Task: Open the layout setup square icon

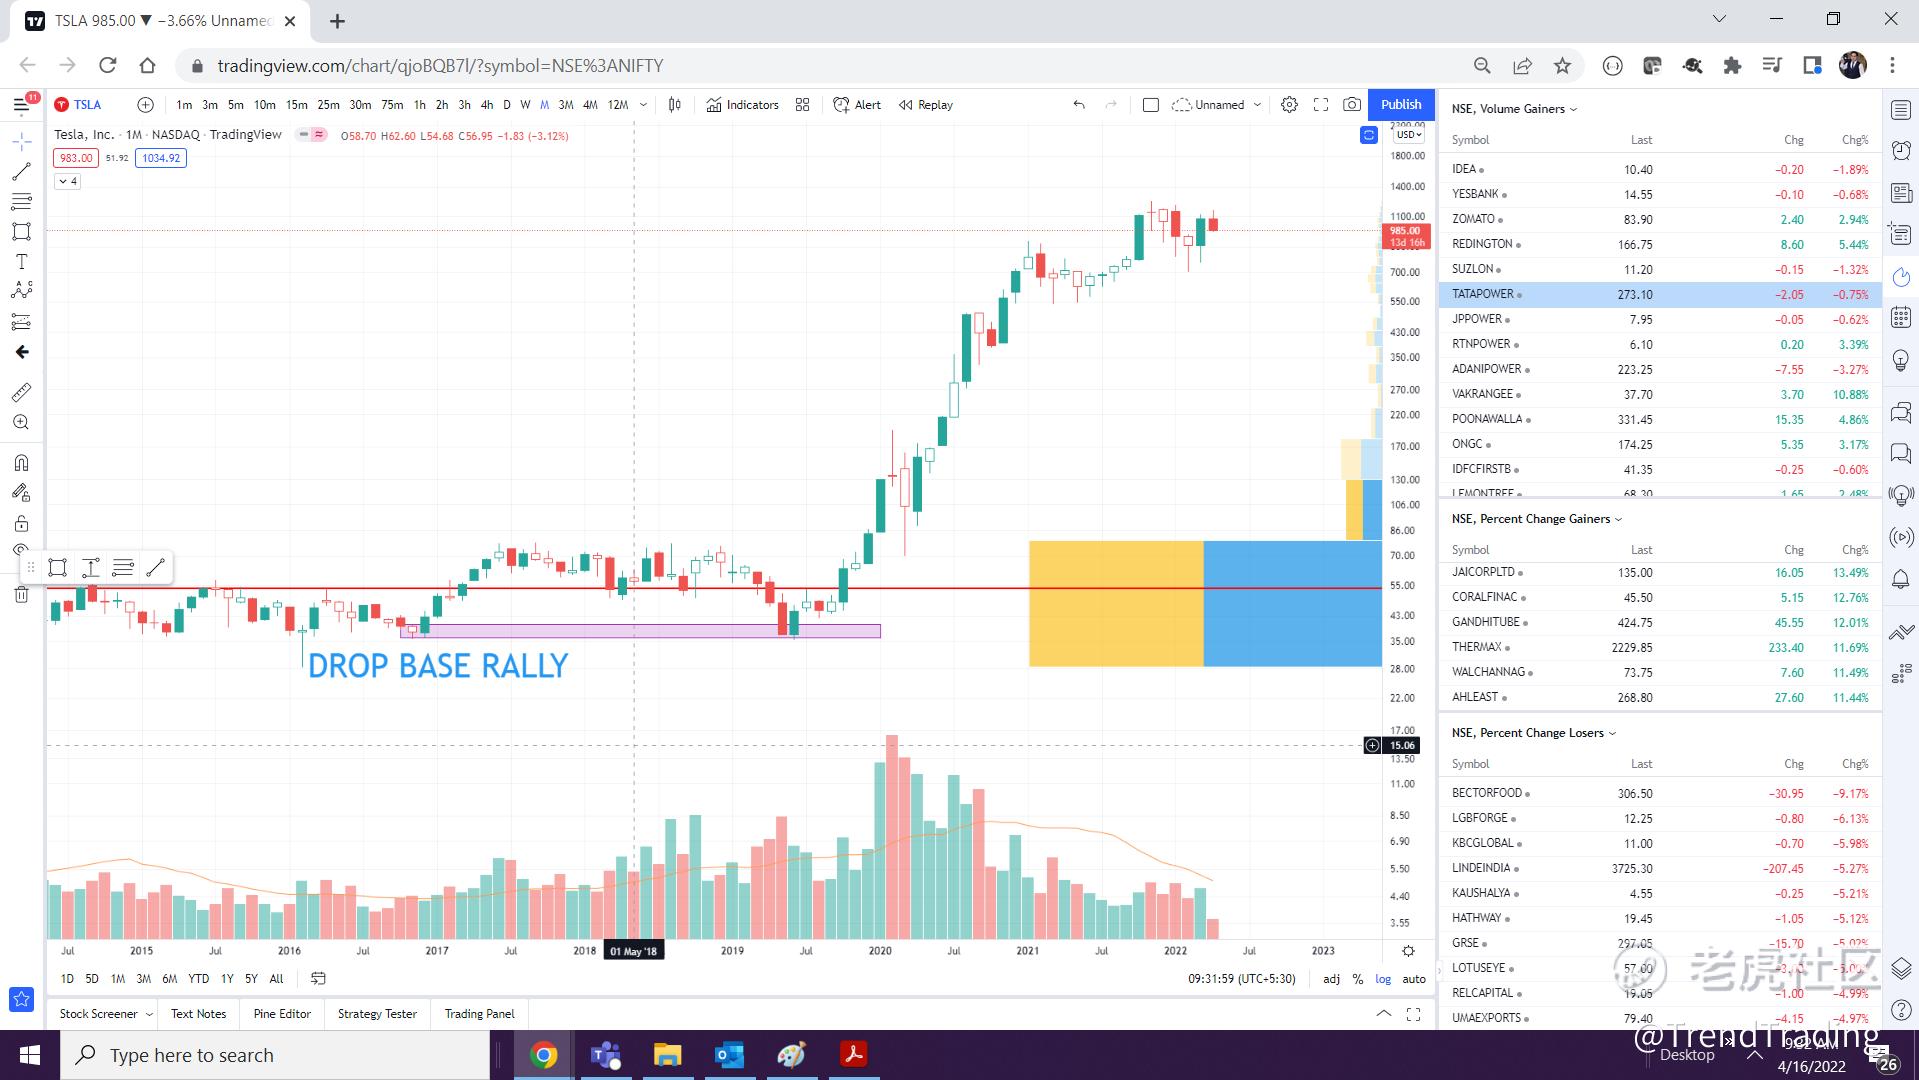Action: (1151, 105)
